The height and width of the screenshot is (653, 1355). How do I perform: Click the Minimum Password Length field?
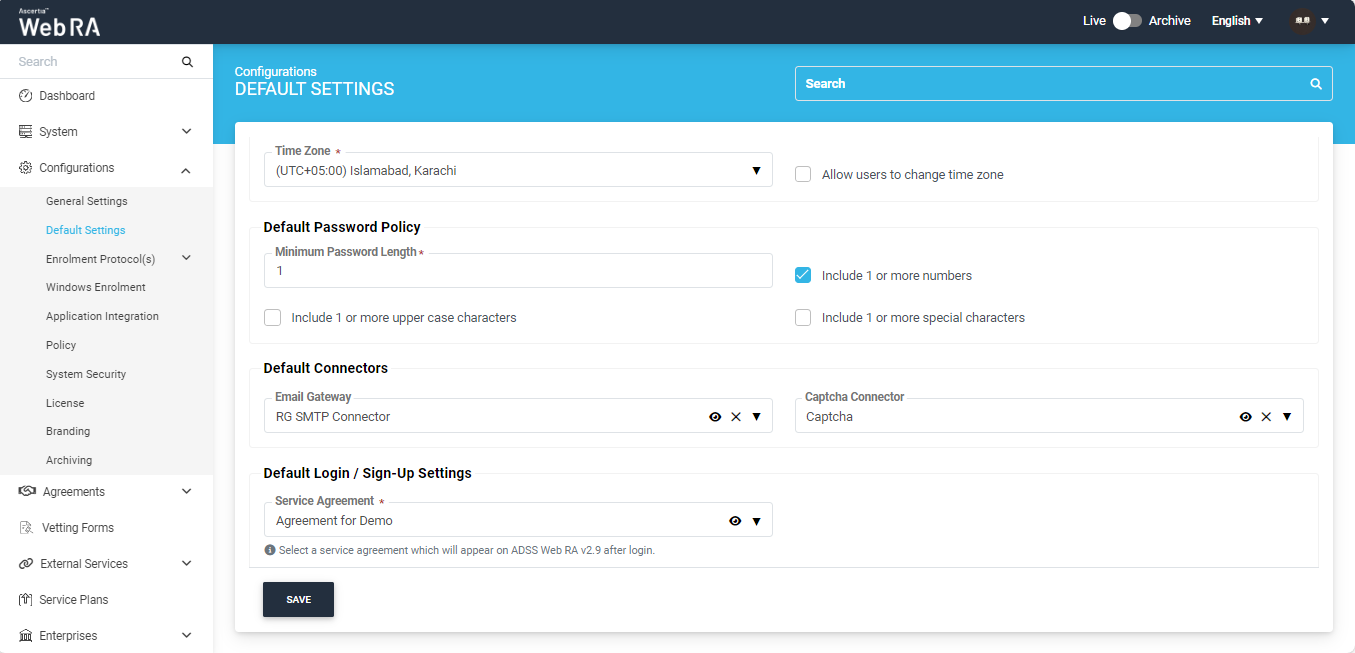coord(518,271)
